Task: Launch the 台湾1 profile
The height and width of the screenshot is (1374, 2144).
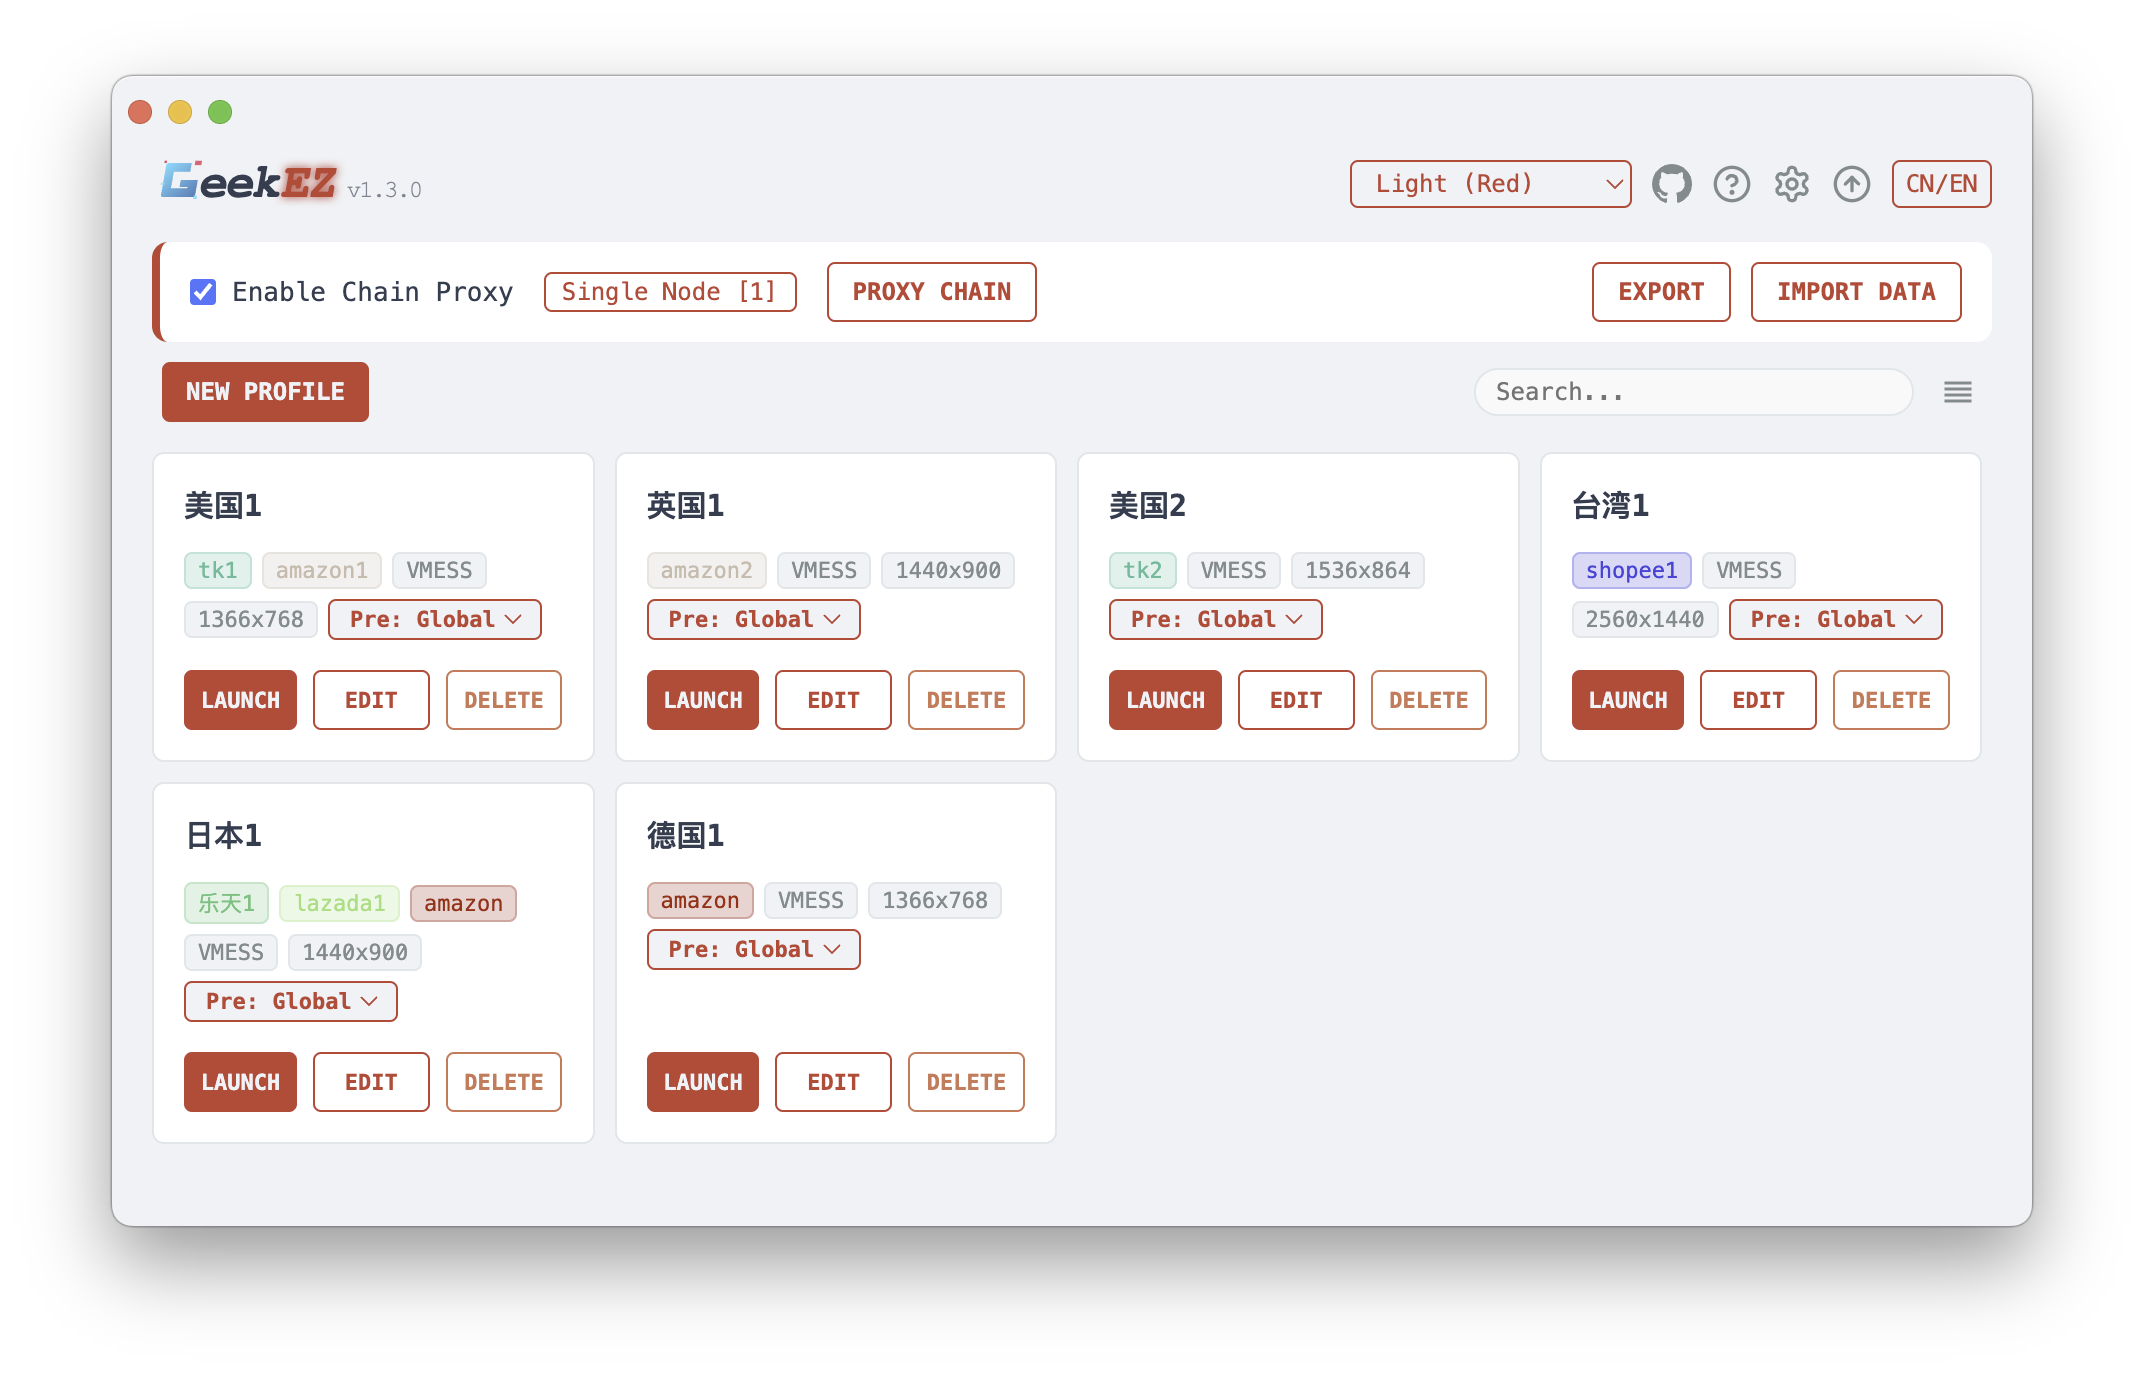Action: tap(1627, 700)
